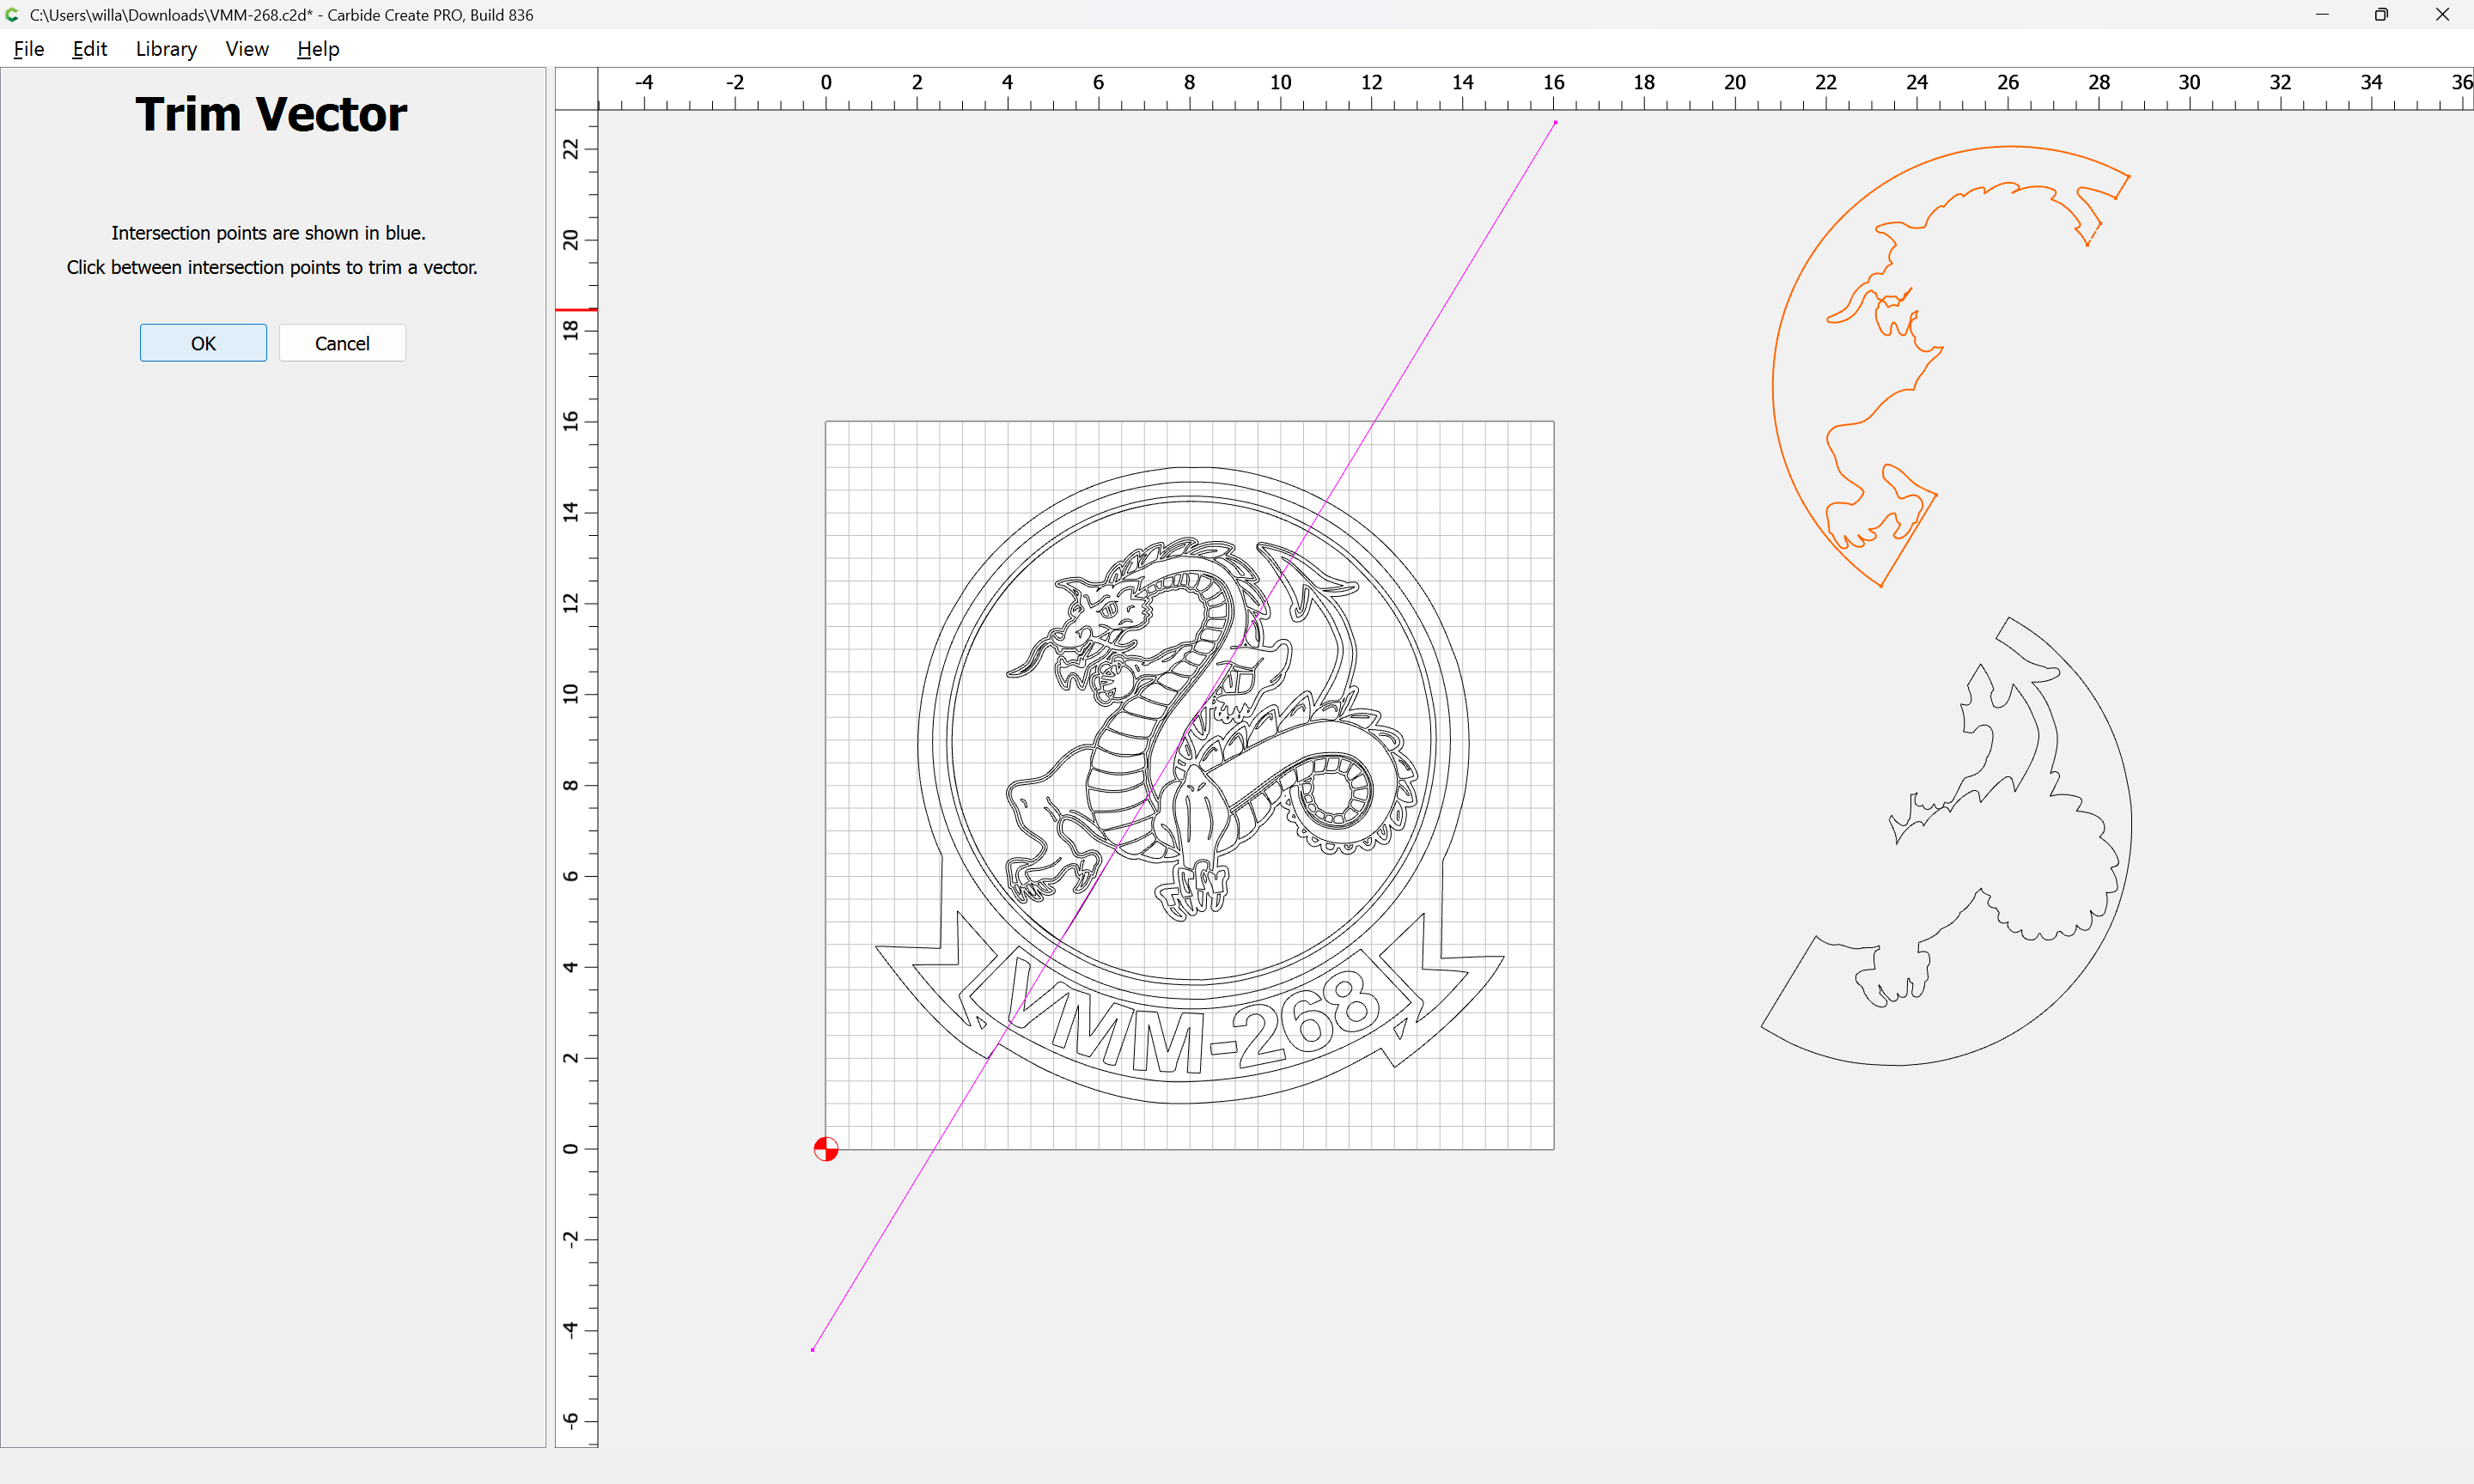The height and width of the screenshot is (1484, 2474).
Task: Click the red marker on vertical ruler
Action: pyautogui.click(x=576, y=309)
